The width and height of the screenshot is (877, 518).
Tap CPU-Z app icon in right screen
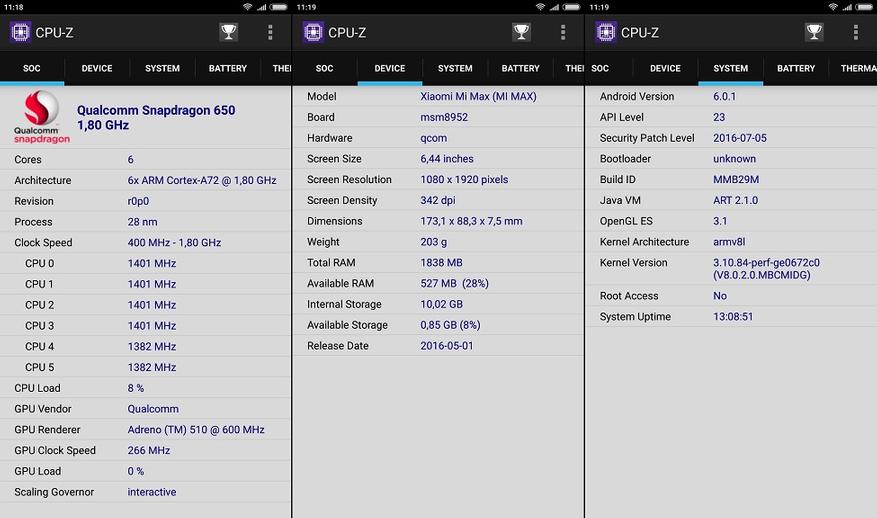click(606, 32)
